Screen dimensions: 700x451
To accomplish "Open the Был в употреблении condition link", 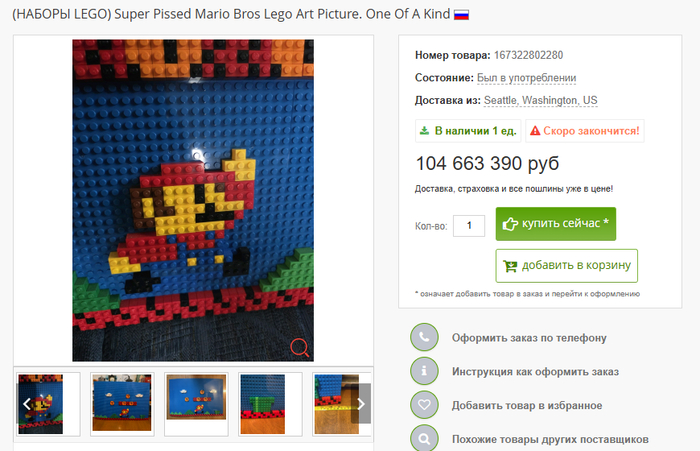I will [526, 78].
